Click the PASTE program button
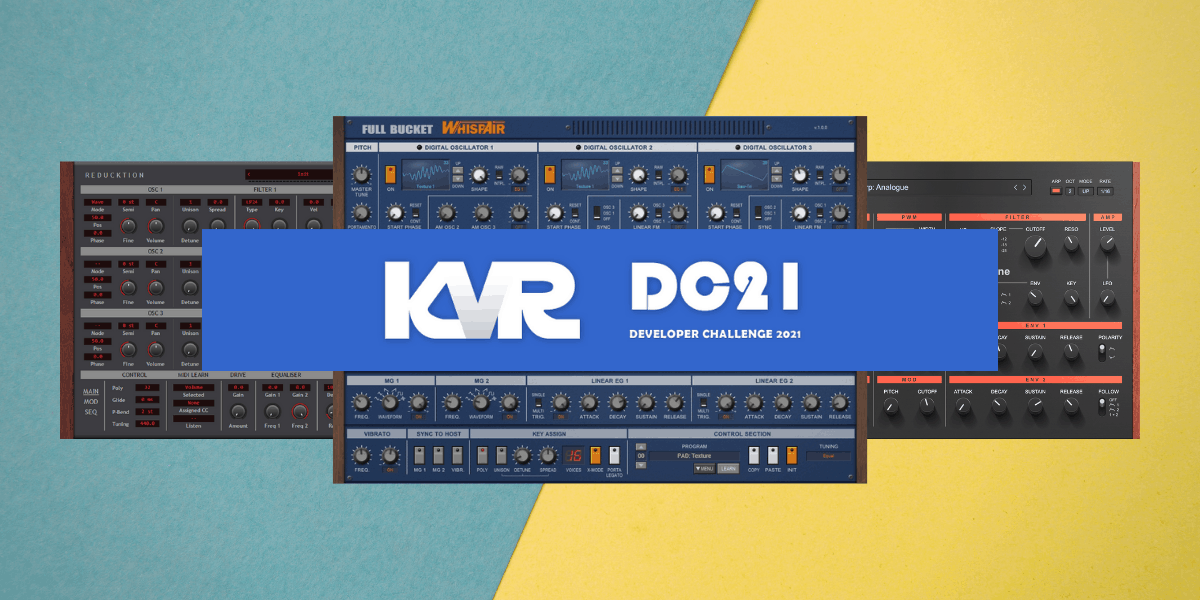 click(773, 455)
